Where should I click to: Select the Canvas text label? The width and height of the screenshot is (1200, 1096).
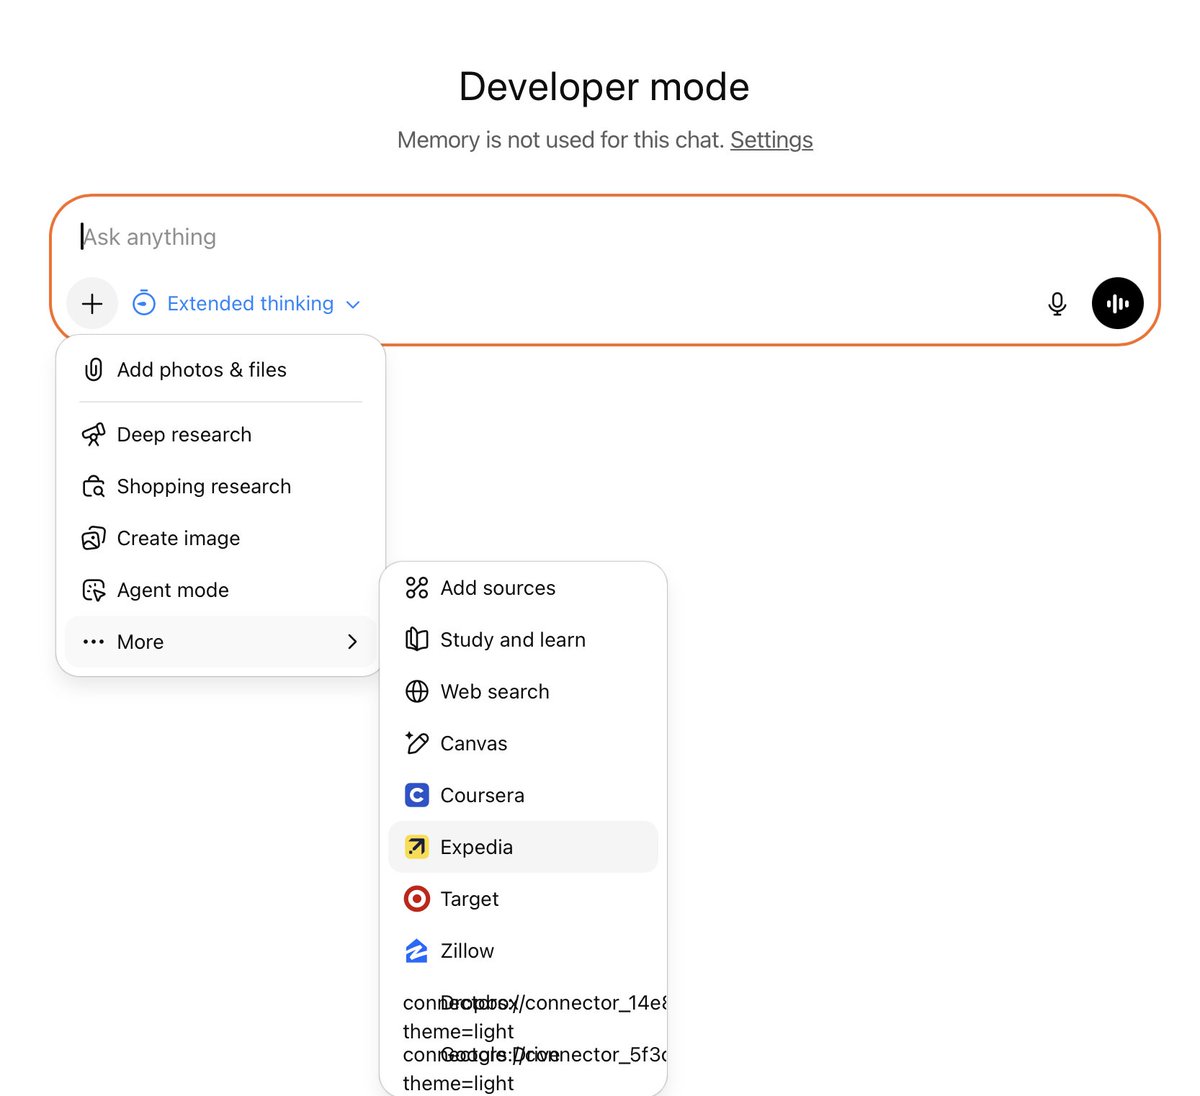(x=474, y=743)
